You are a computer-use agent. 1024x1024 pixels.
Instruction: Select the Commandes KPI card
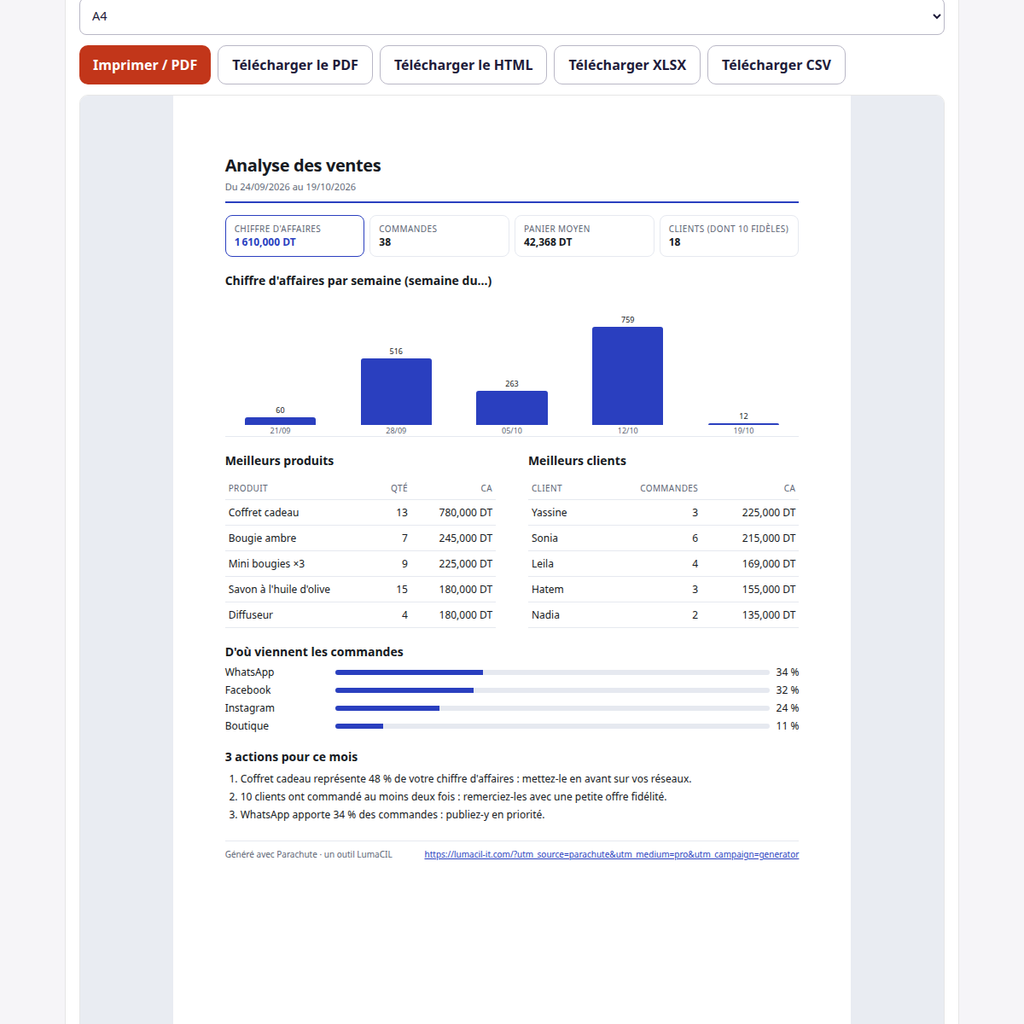click(440, 236)
